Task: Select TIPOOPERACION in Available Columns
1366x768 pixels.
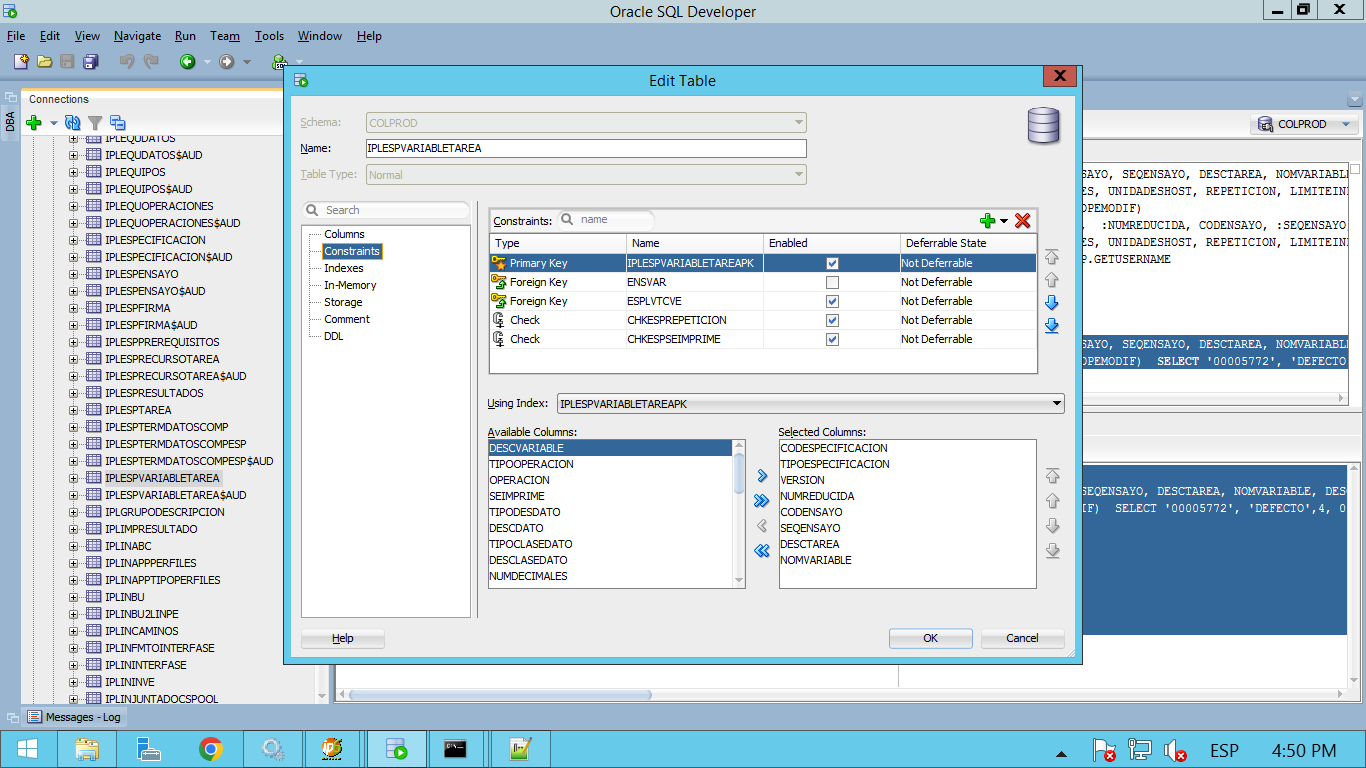Action: coord(531,464)
